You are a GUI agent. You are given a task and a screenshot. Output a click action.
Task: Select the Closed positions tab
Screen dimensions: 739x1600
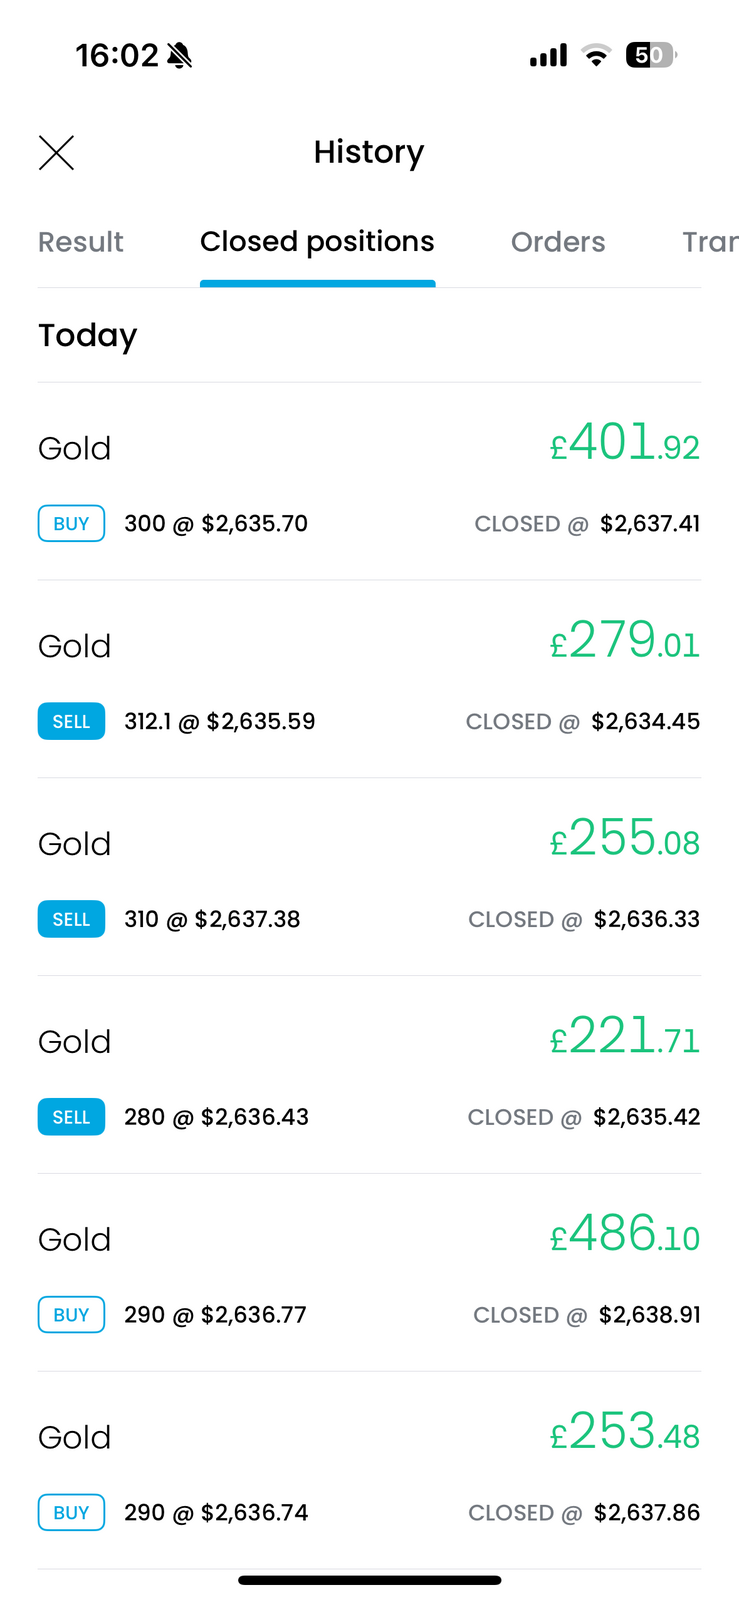pyautogui.click(x=317, y=242)
